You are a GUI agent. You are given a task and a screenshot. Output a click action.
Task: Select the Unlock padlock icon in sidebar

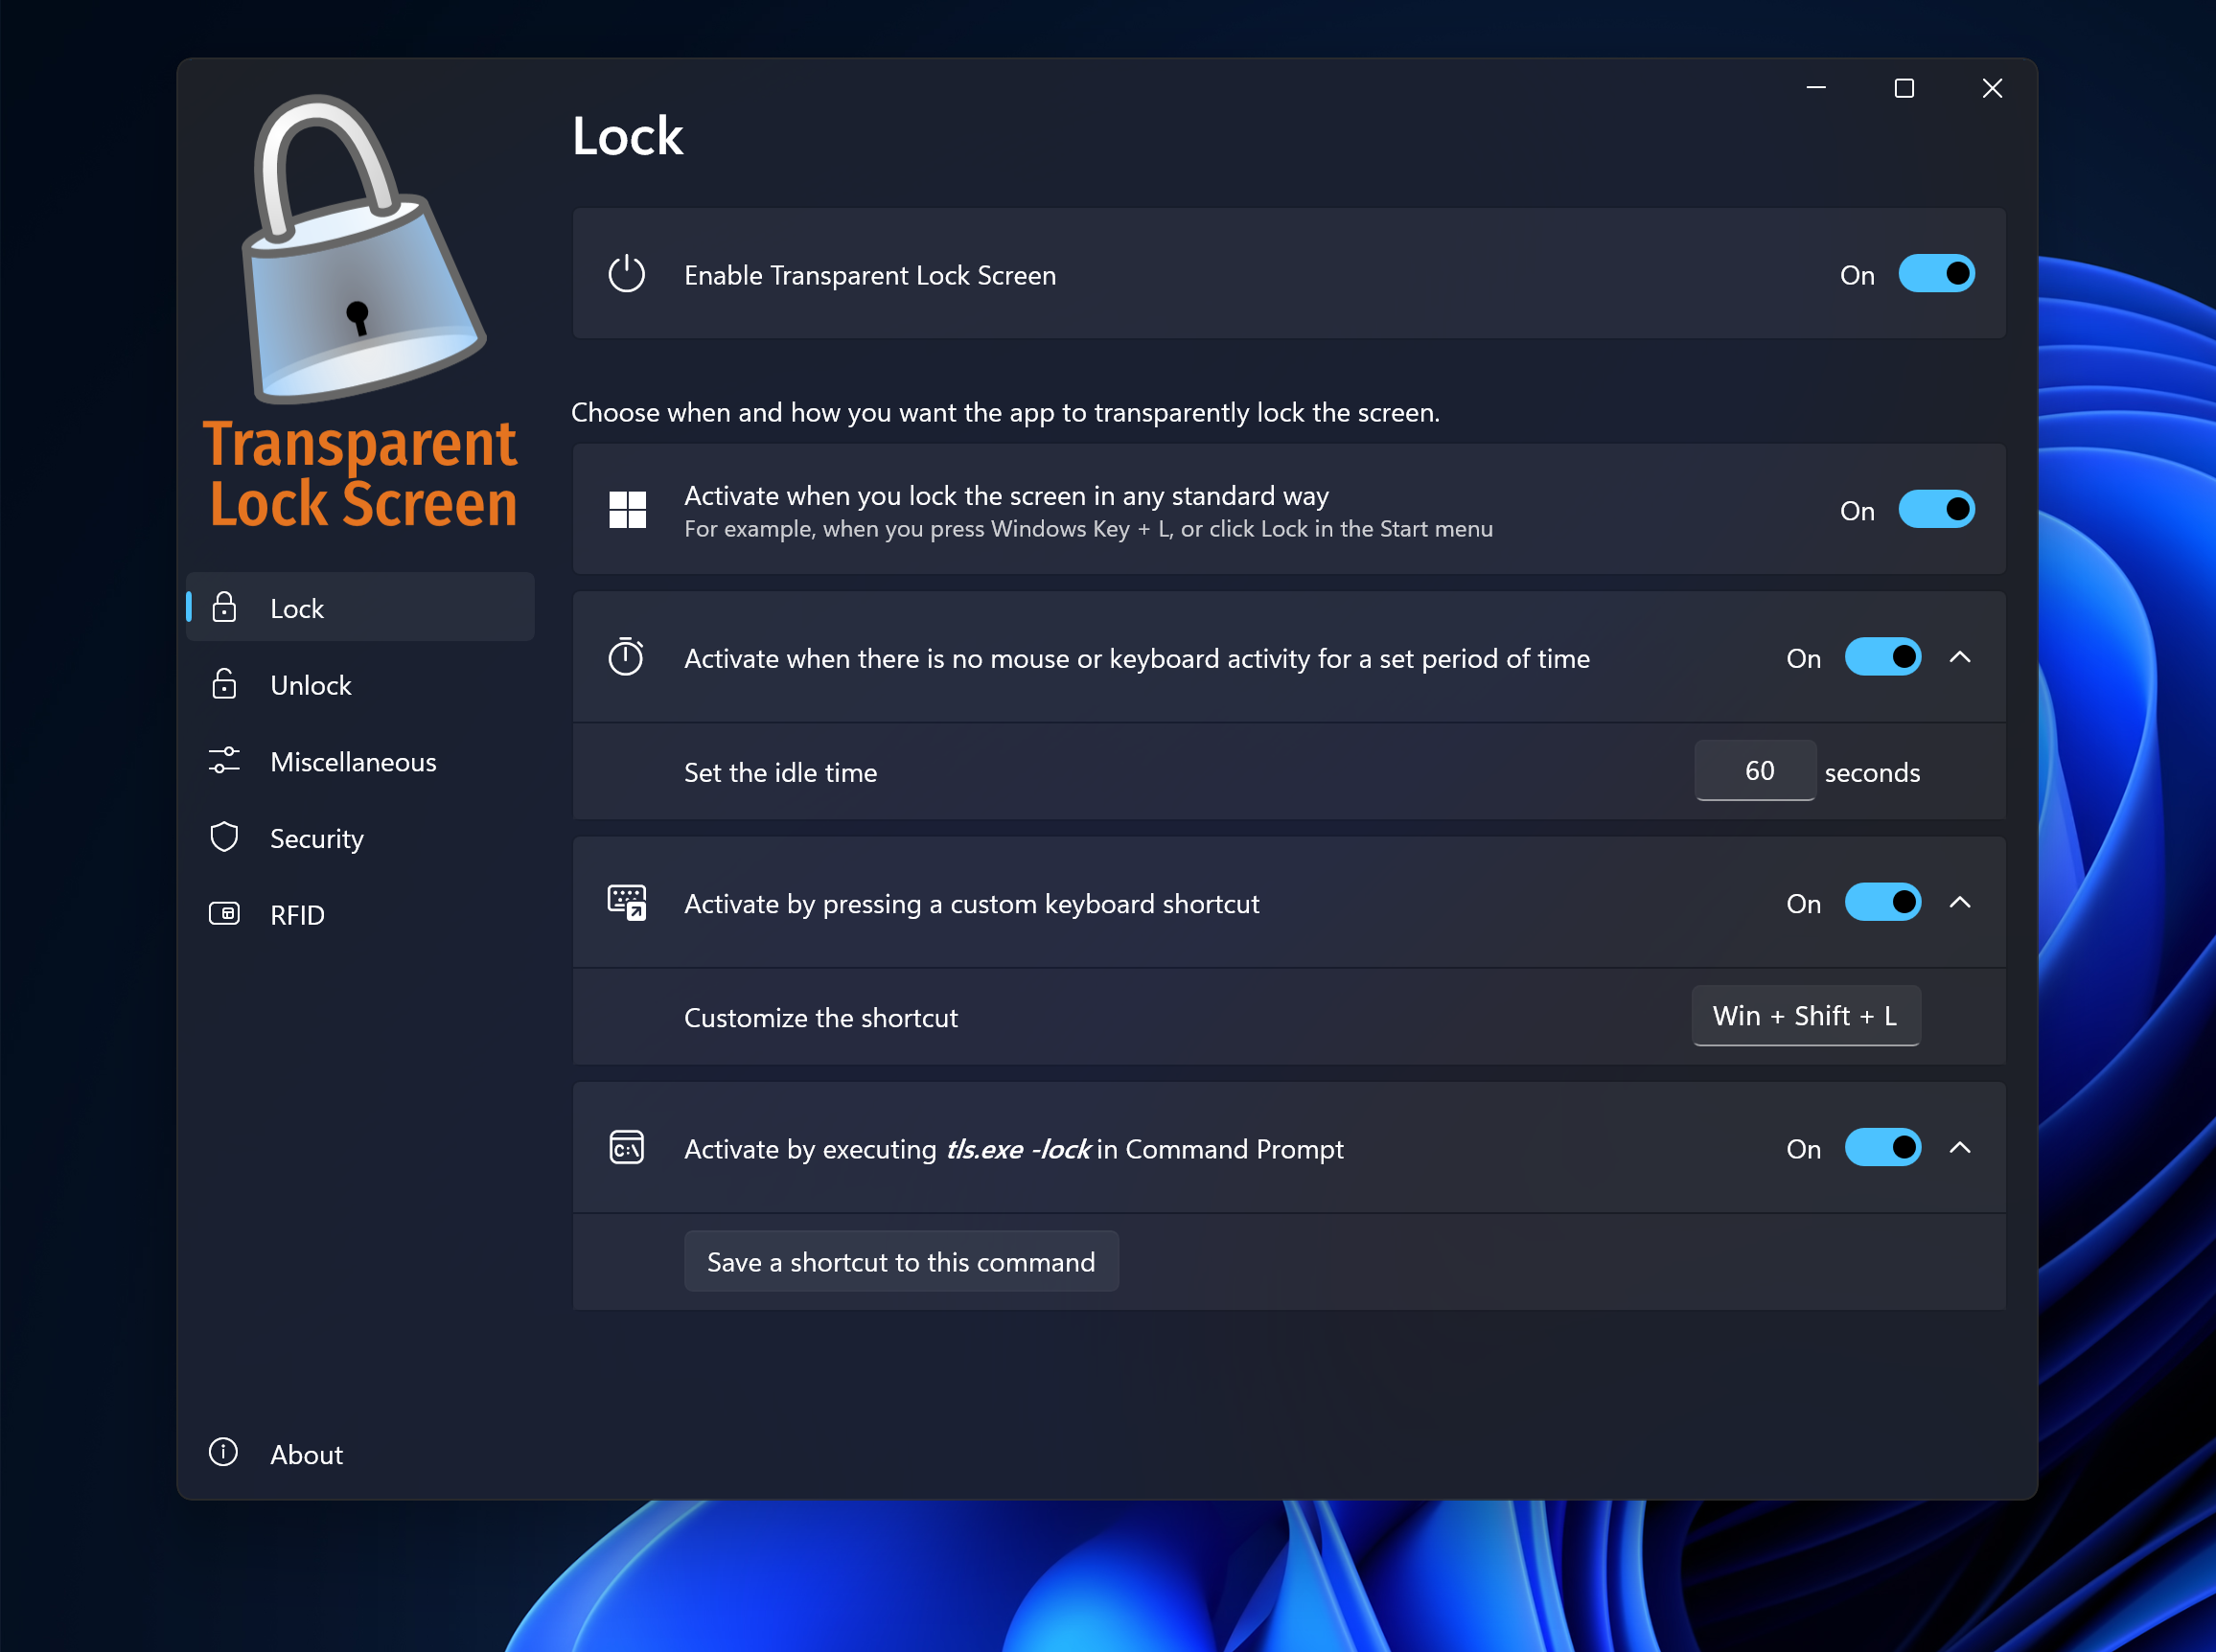tap(224, 684)
